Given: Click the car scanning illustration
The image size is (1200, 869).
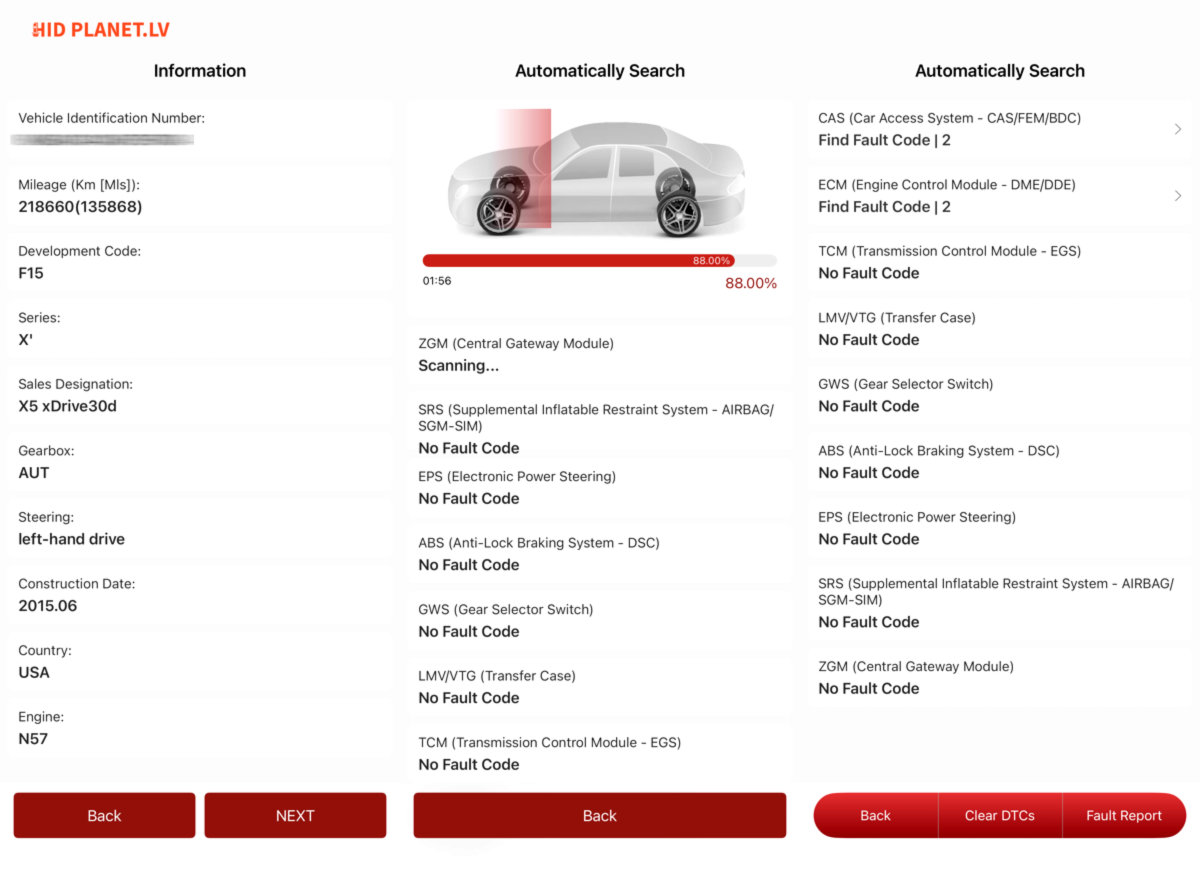Looking at the screenshot, I should [x=598, y=170].
